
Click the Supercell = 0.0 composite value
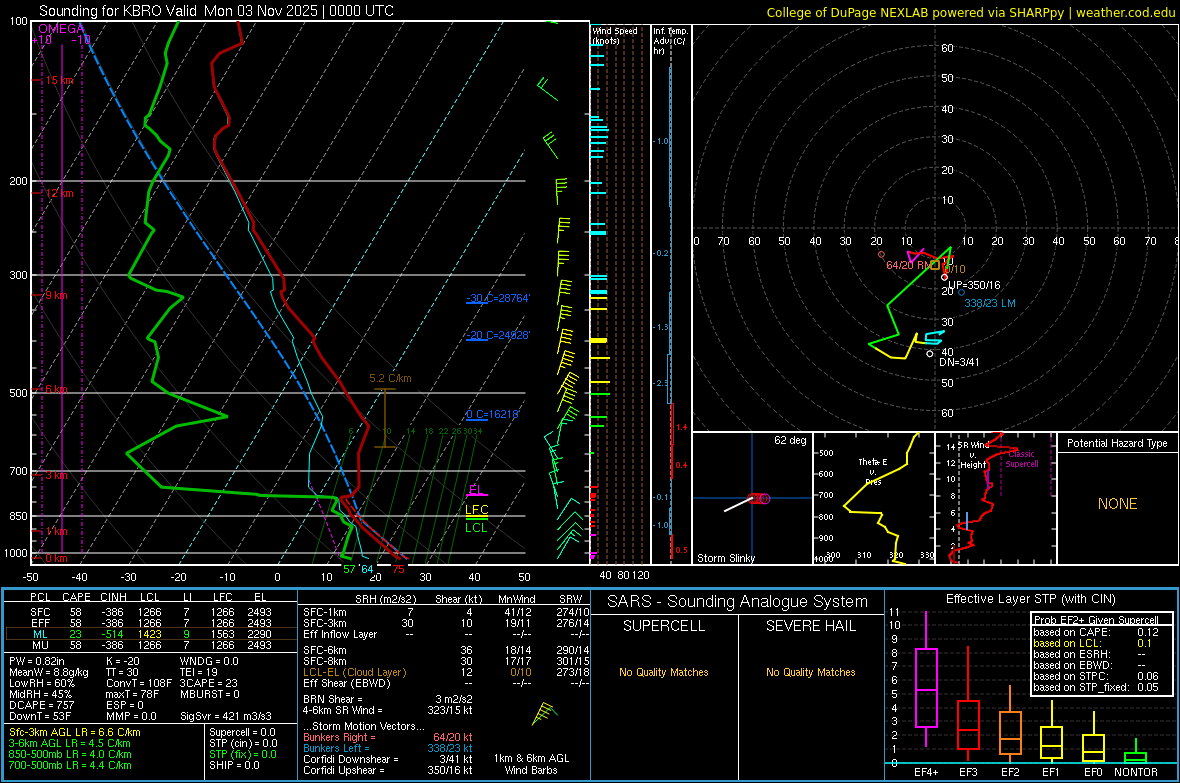[242, 732]
